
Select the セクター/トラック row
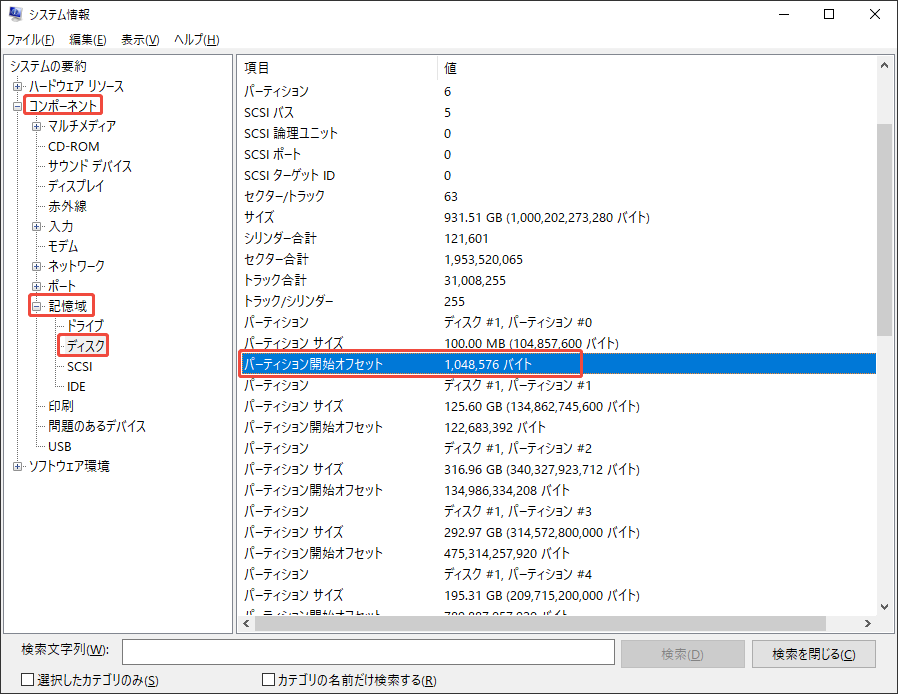557,196
